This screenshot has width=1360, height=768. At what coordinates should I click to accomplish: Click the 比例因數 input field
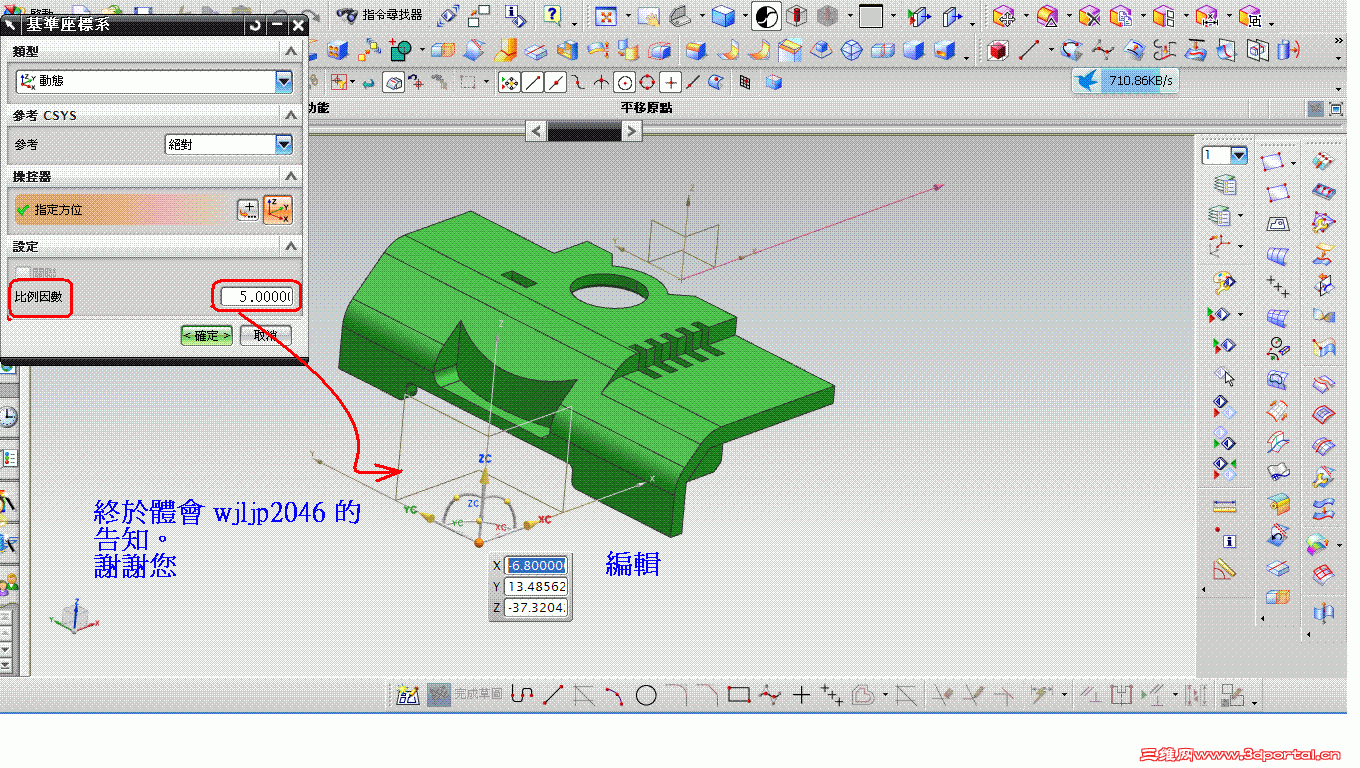257,297
